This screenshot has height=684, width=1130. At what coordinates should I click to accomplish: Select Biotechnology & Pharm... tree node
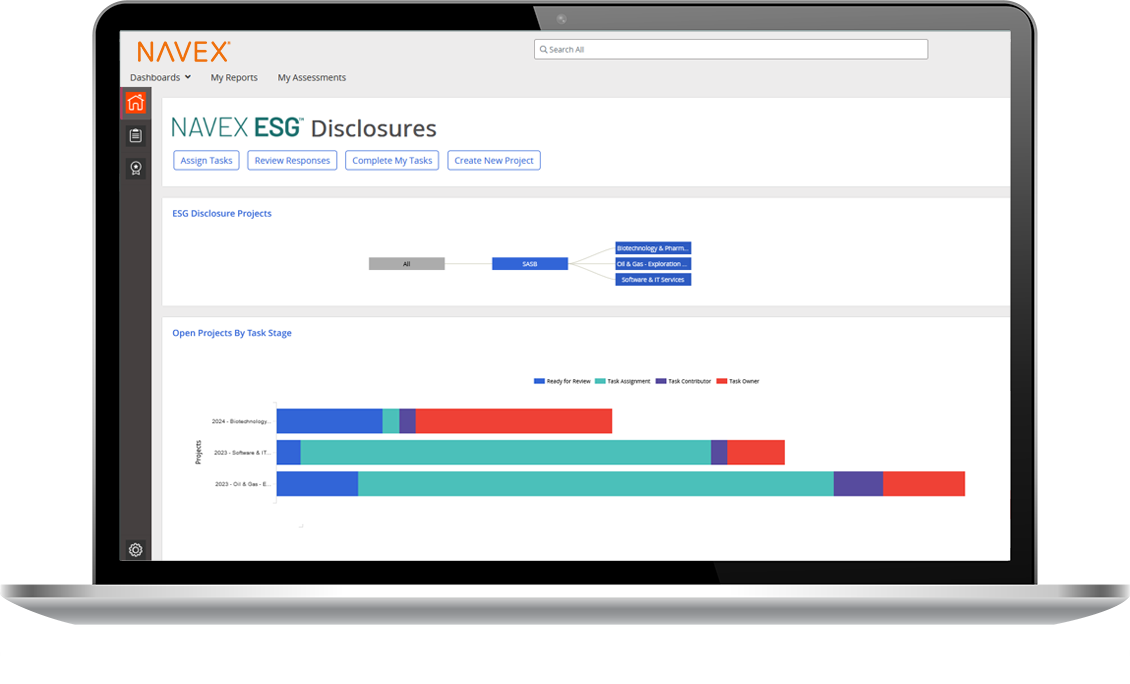click(x=653, y=248)
